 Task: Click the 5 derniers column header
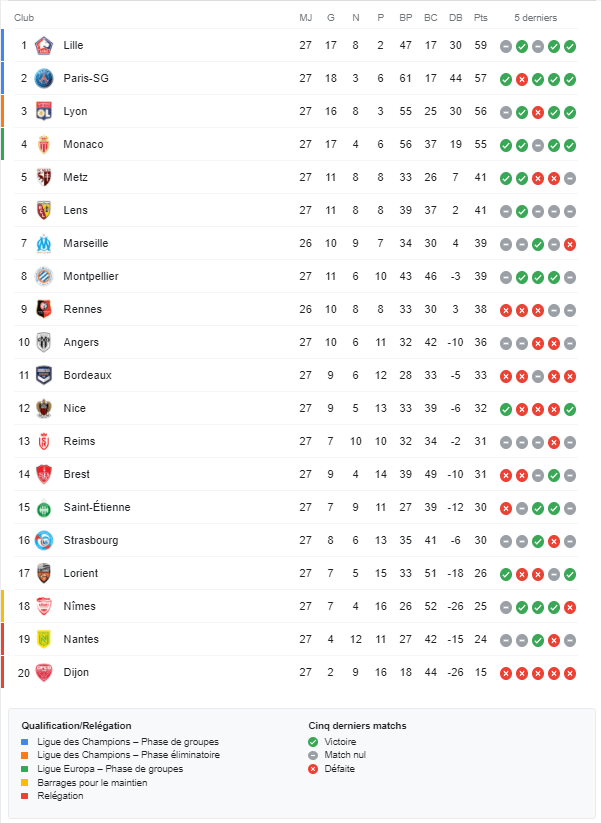click(535, 18)
